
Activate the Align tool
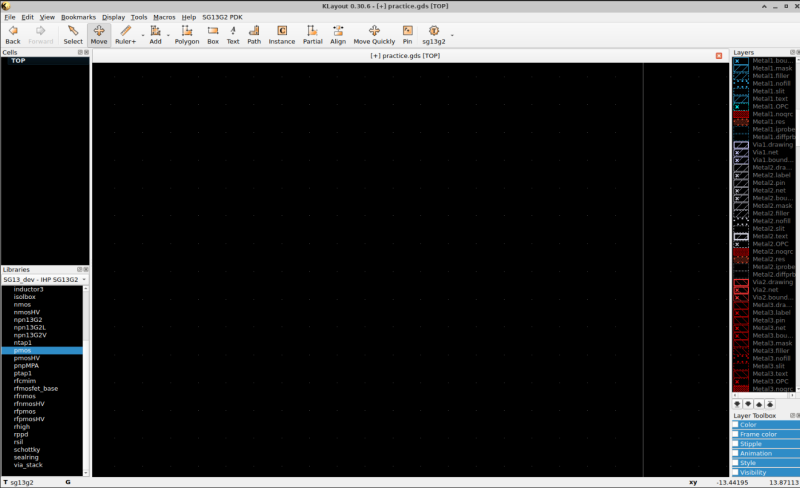coord(338,35)
